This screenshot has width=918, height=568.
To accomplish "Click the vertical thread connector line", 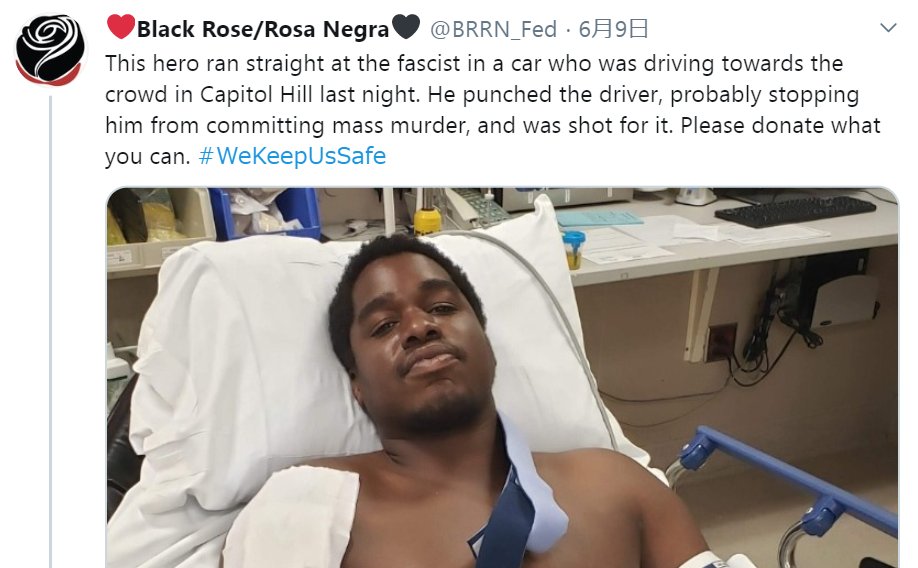I will [50, 331].
